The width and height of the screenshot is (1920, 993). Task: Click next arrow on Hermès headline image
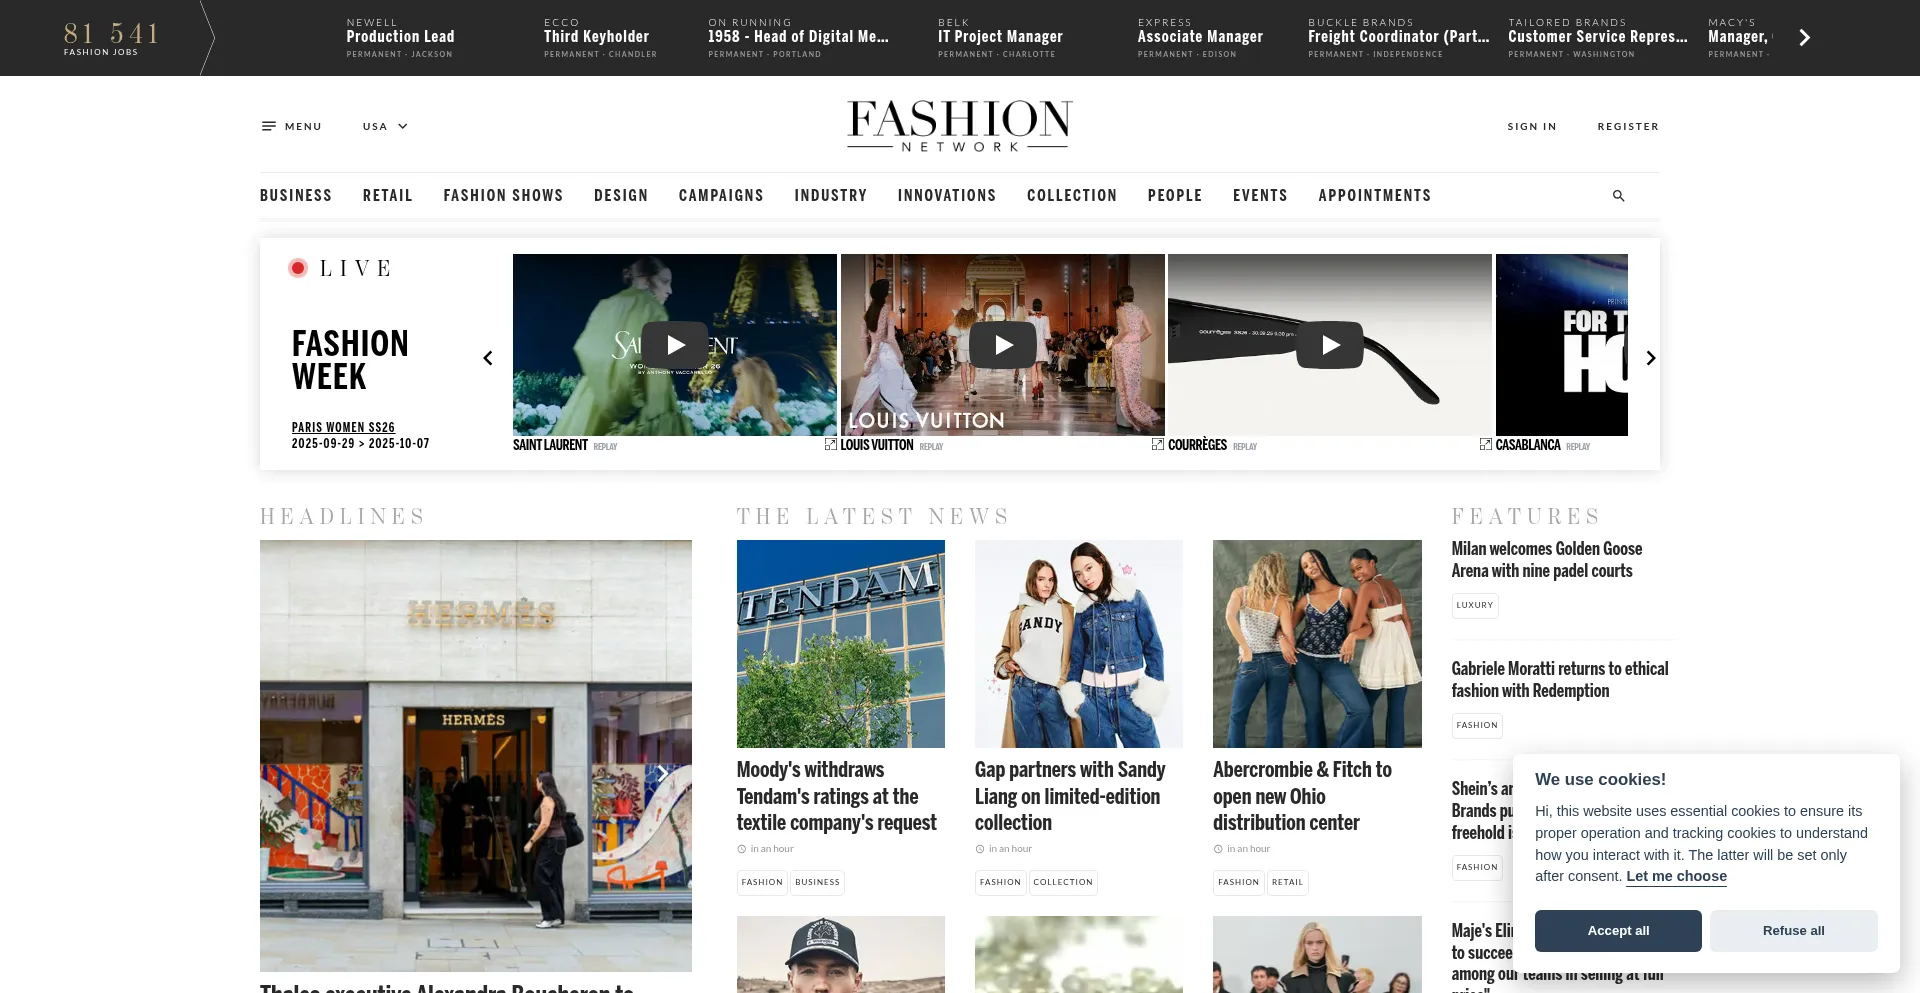pyautogui.click(x=662, y=772)
